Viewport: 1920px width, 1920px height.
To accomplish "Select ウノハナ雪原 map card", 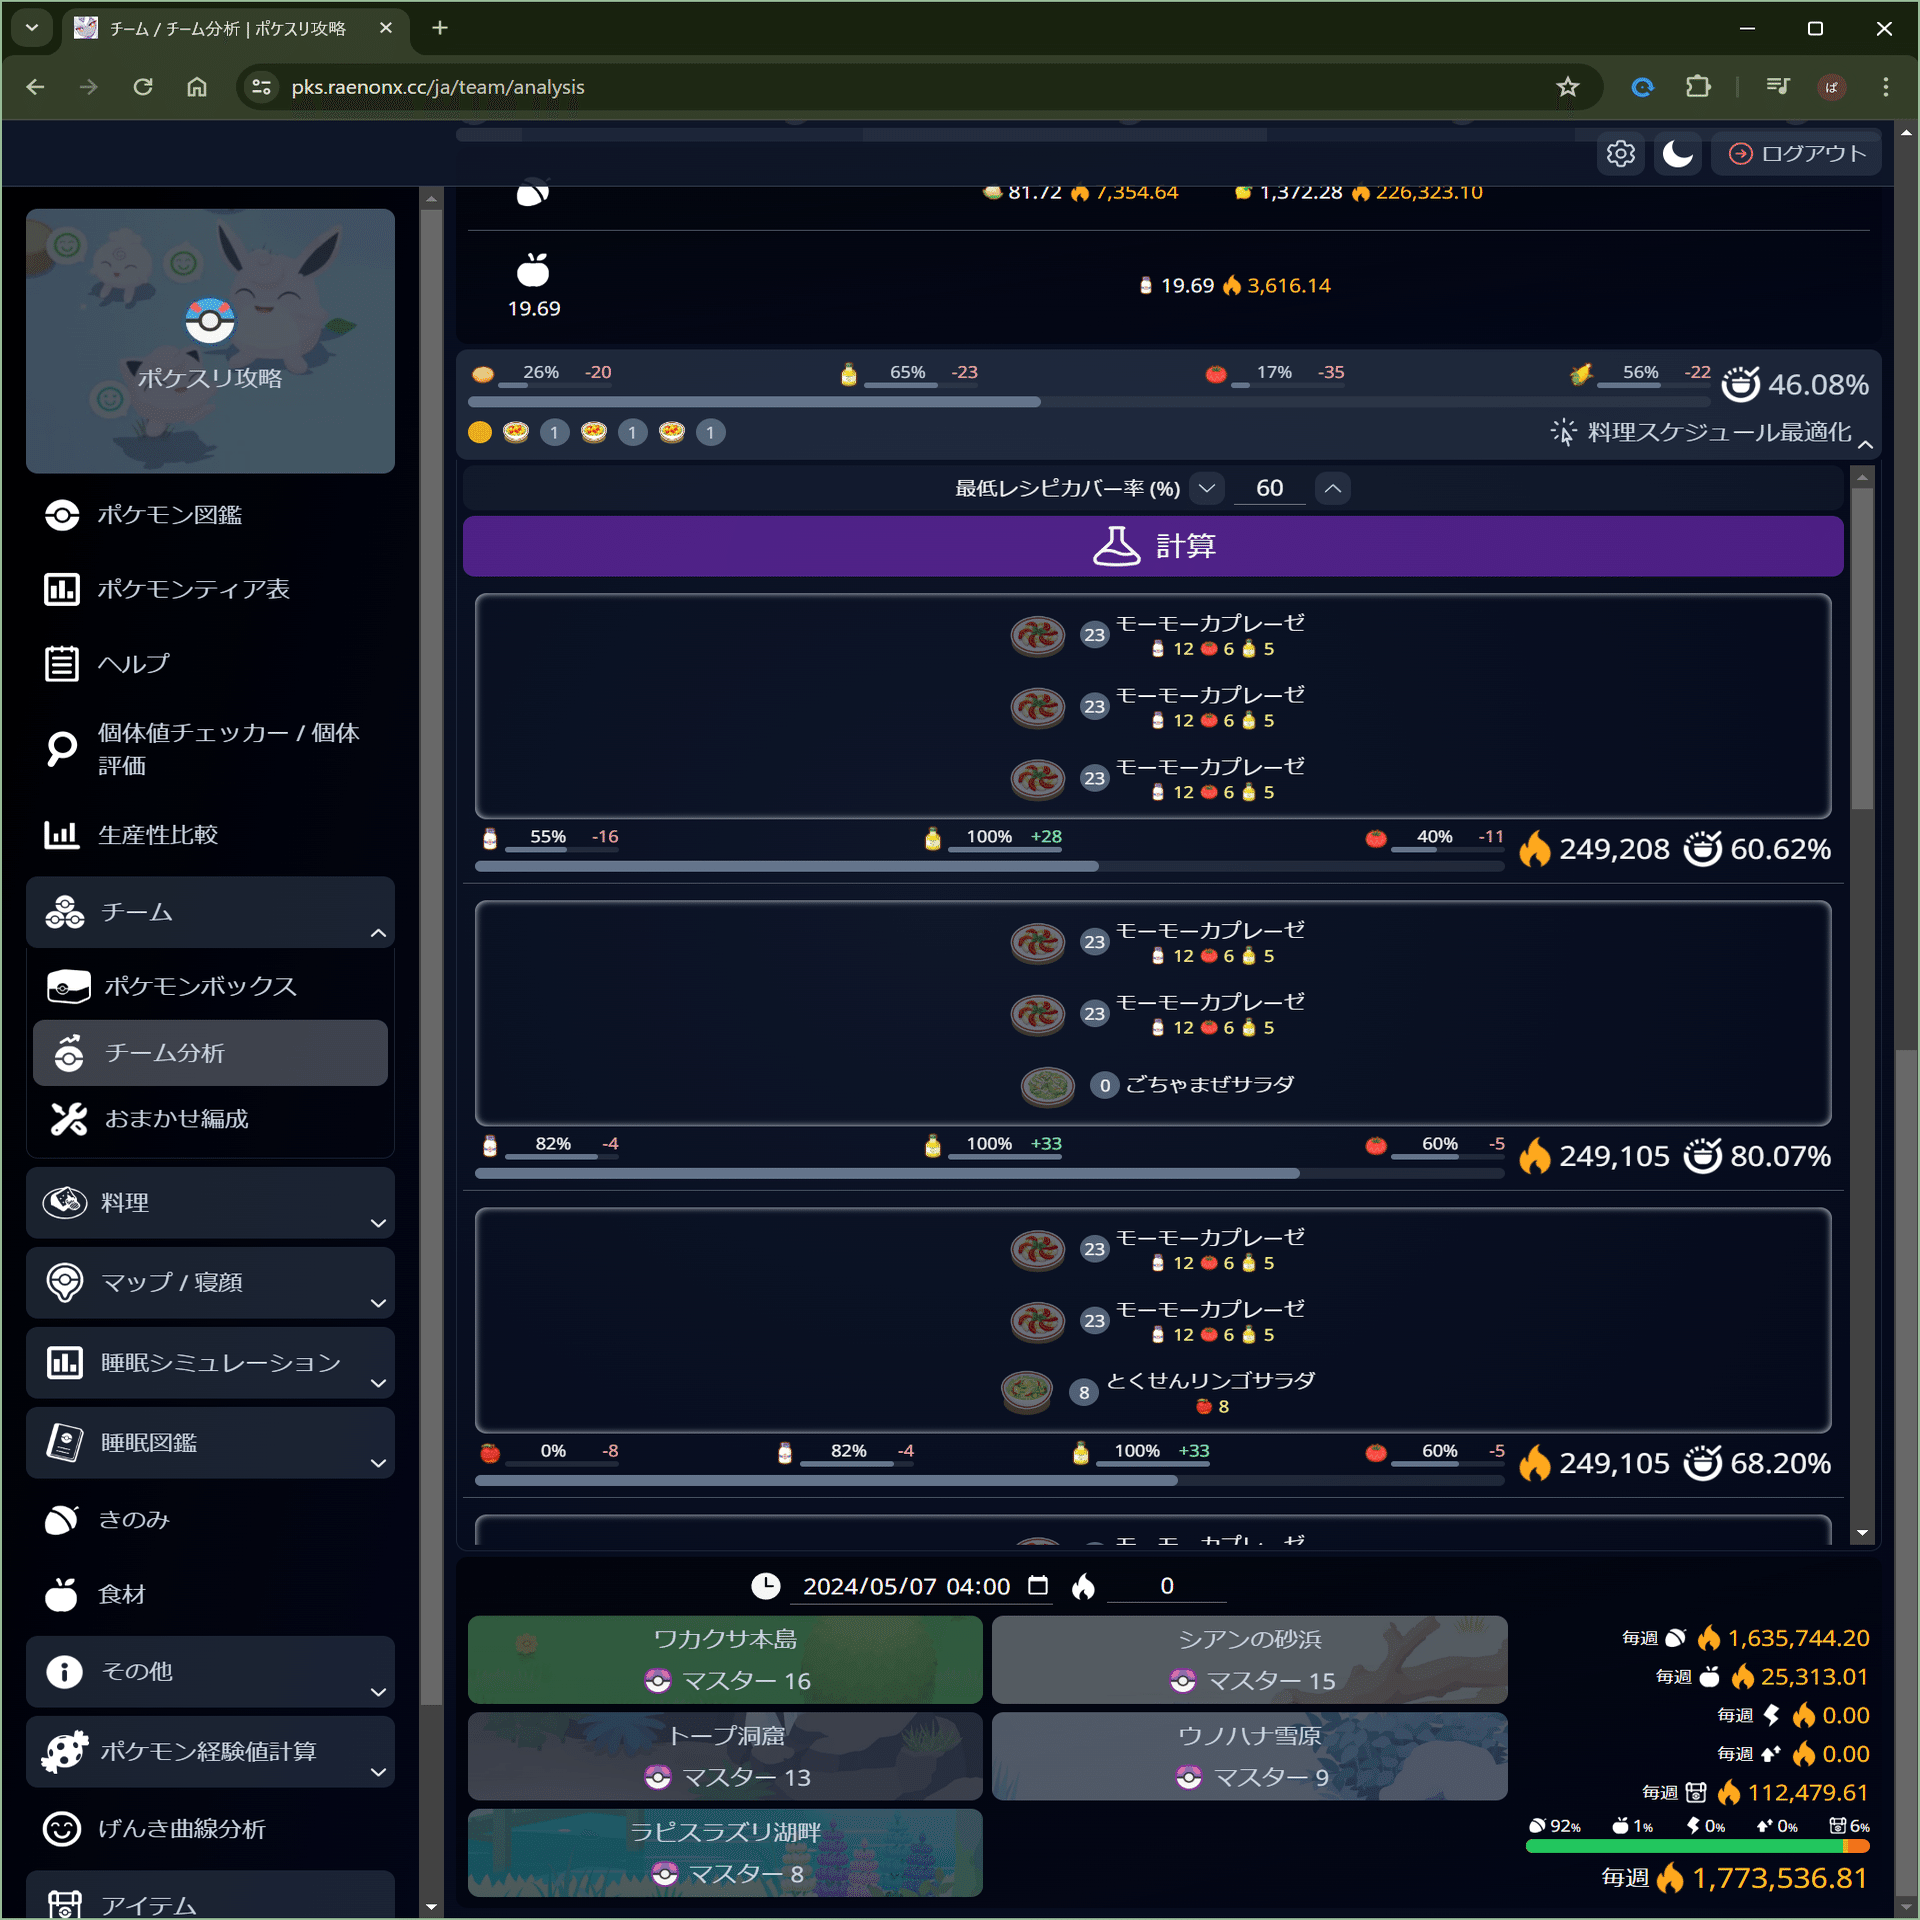I will click(x=1249, y=1756).
